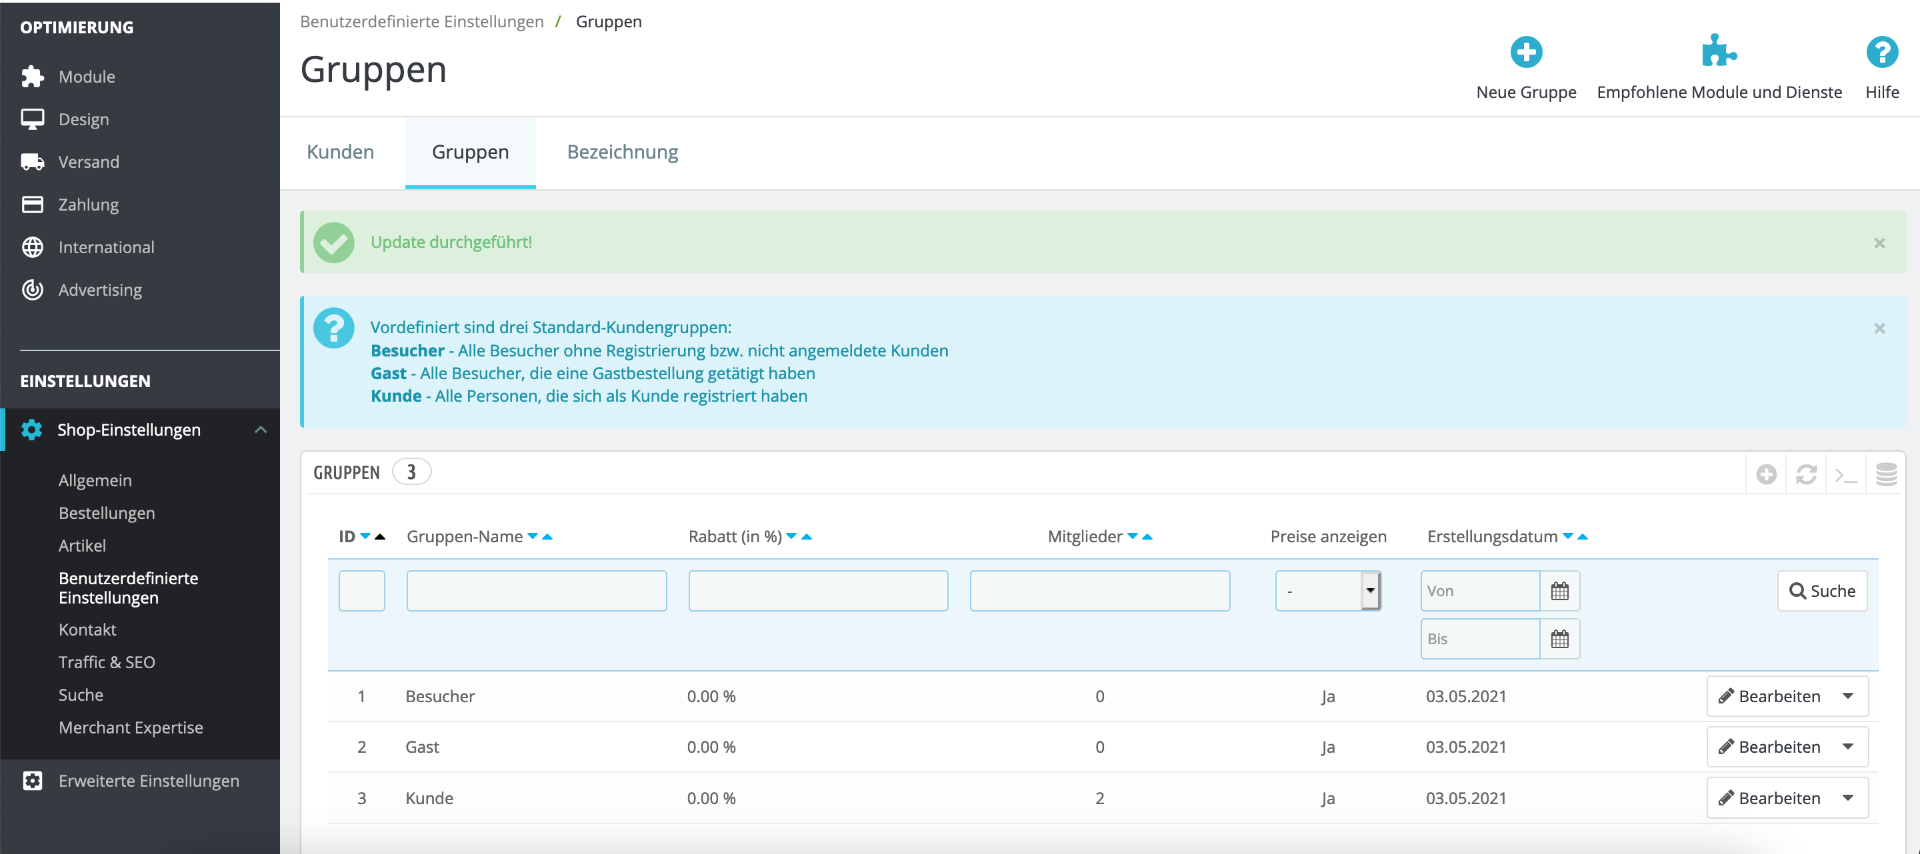1920x854 pixels.
Task: Export to SQL Manager database icon
Action: point(1886,474)
